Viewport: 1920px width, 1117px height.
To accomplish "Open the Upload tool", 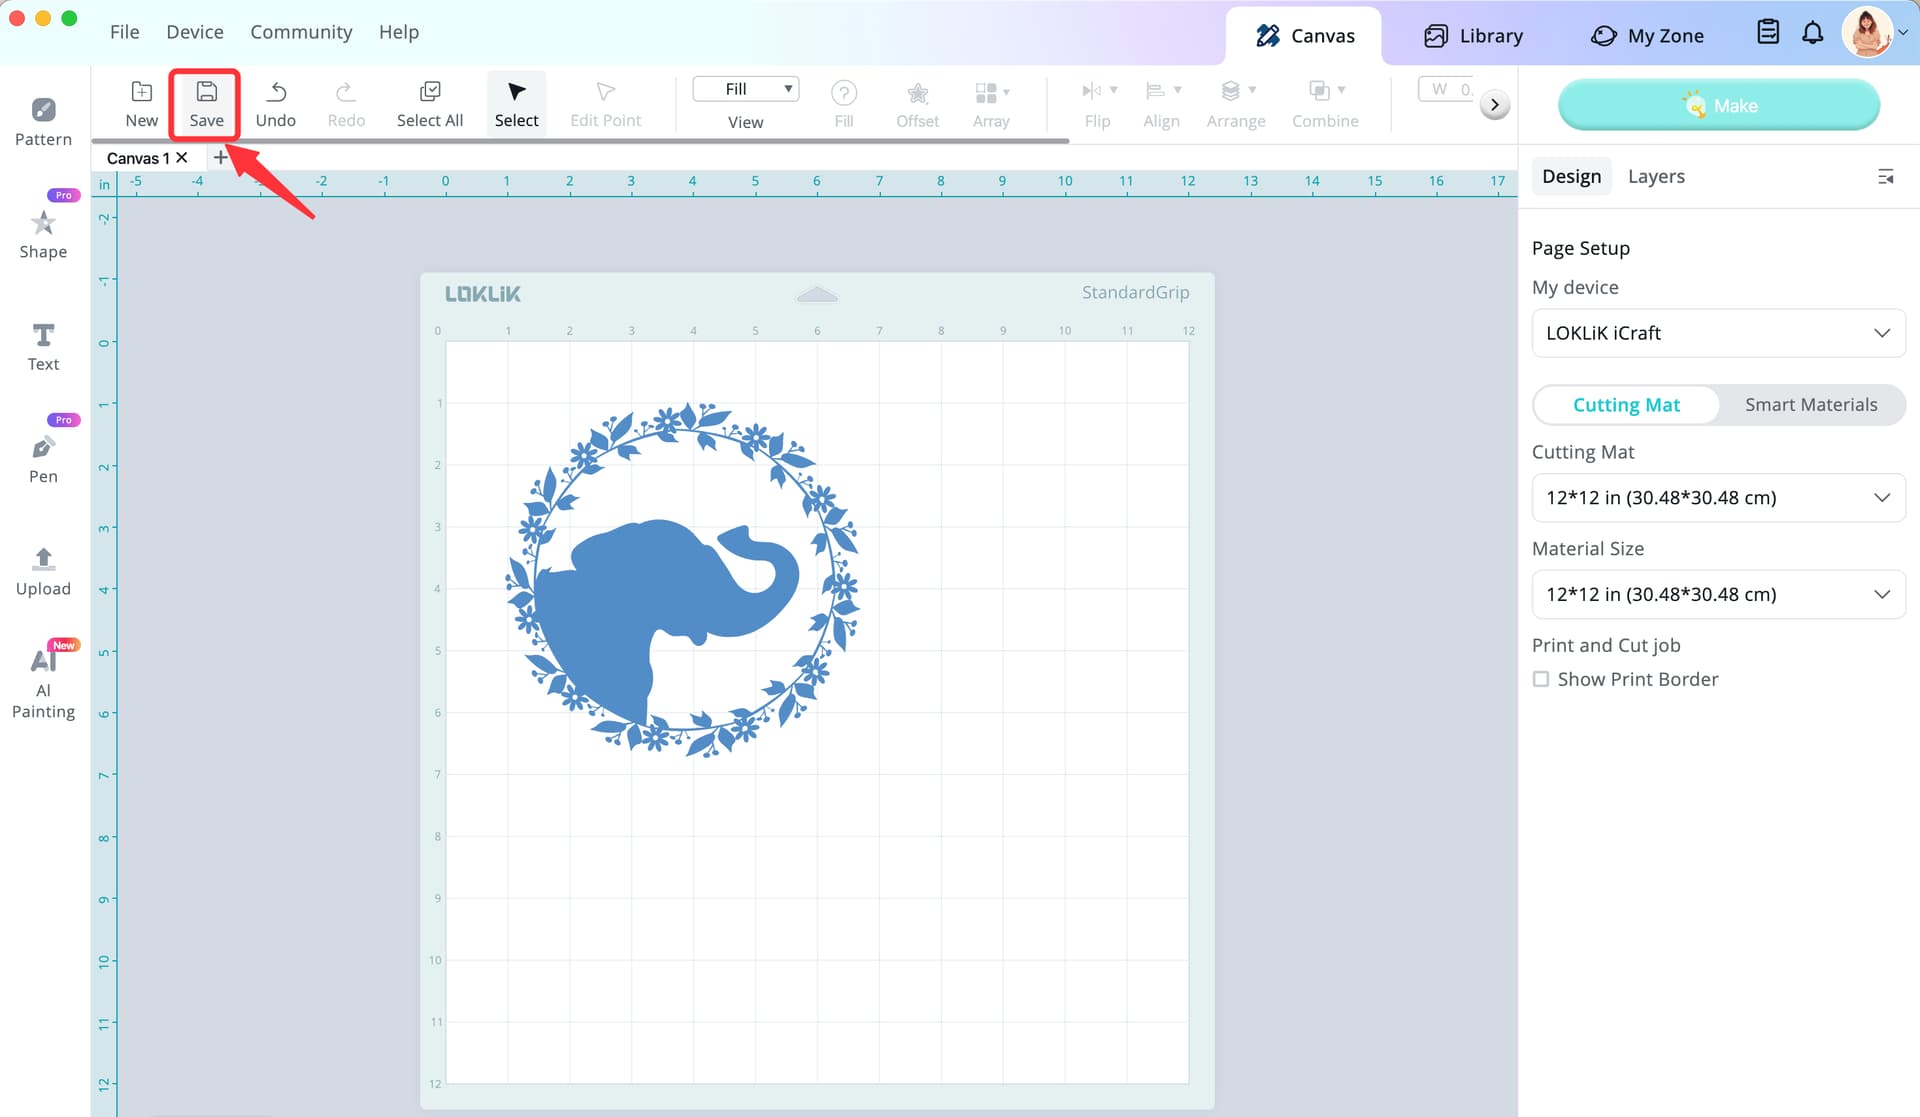I will point(43,572).
